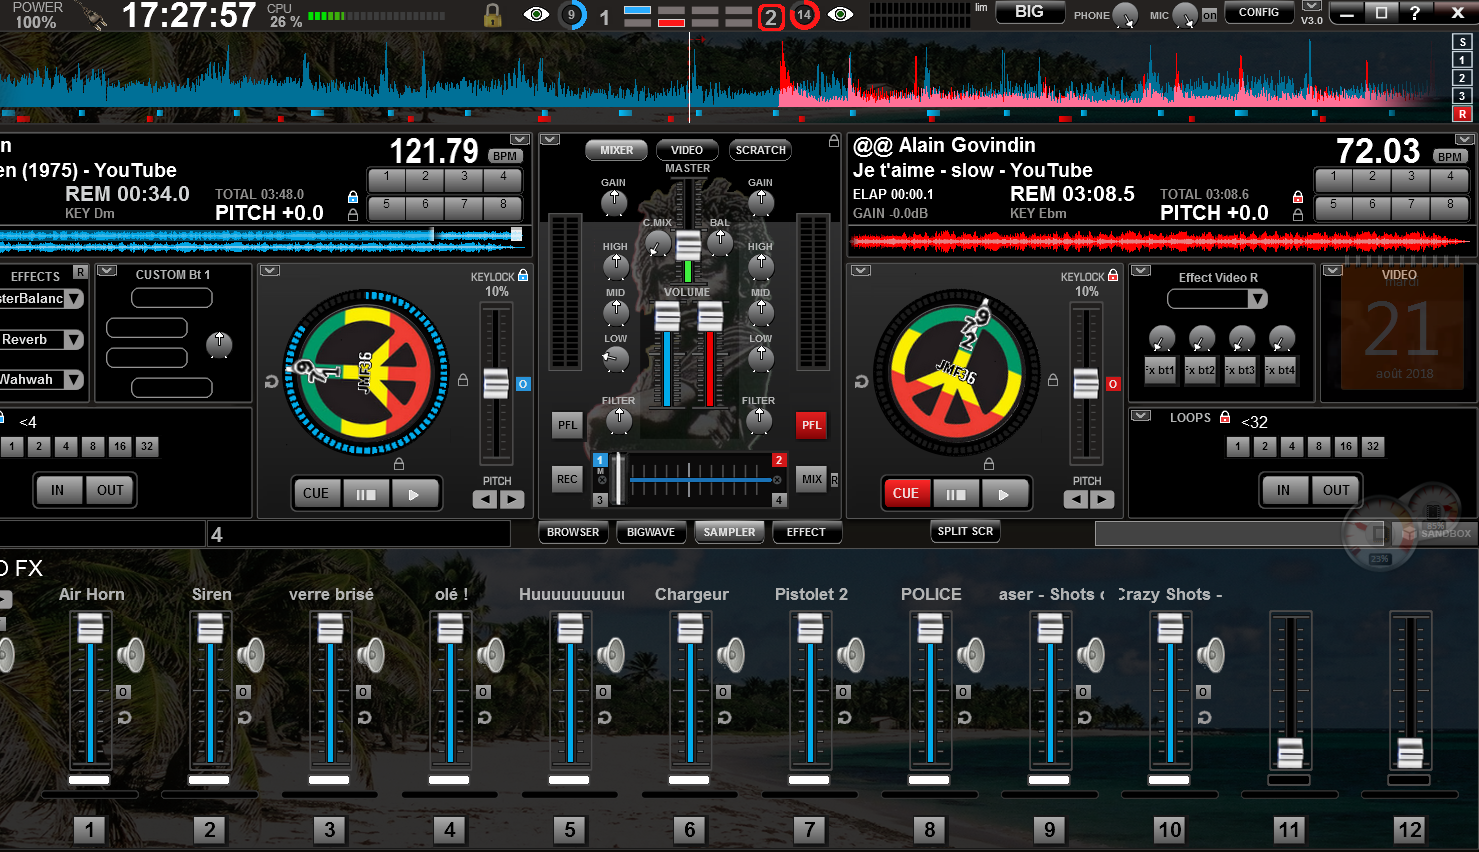Click the CONFIG button

tap(1259, 12)
